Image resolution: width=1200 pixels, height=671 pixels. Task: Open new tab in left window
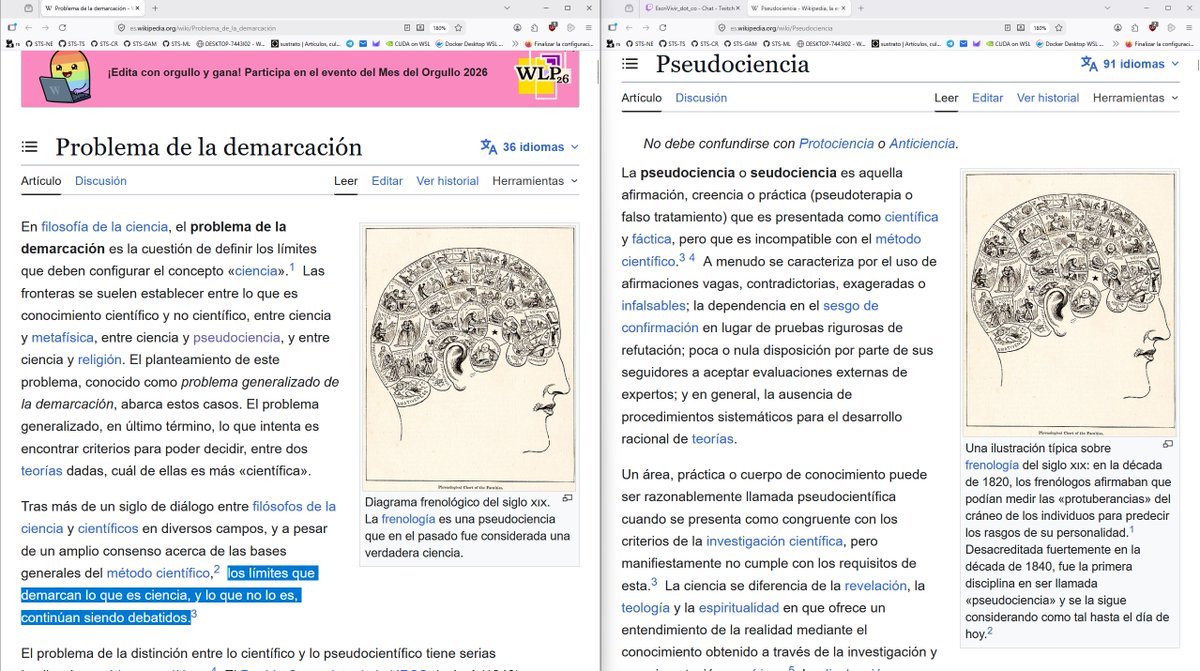coord(155,8)
